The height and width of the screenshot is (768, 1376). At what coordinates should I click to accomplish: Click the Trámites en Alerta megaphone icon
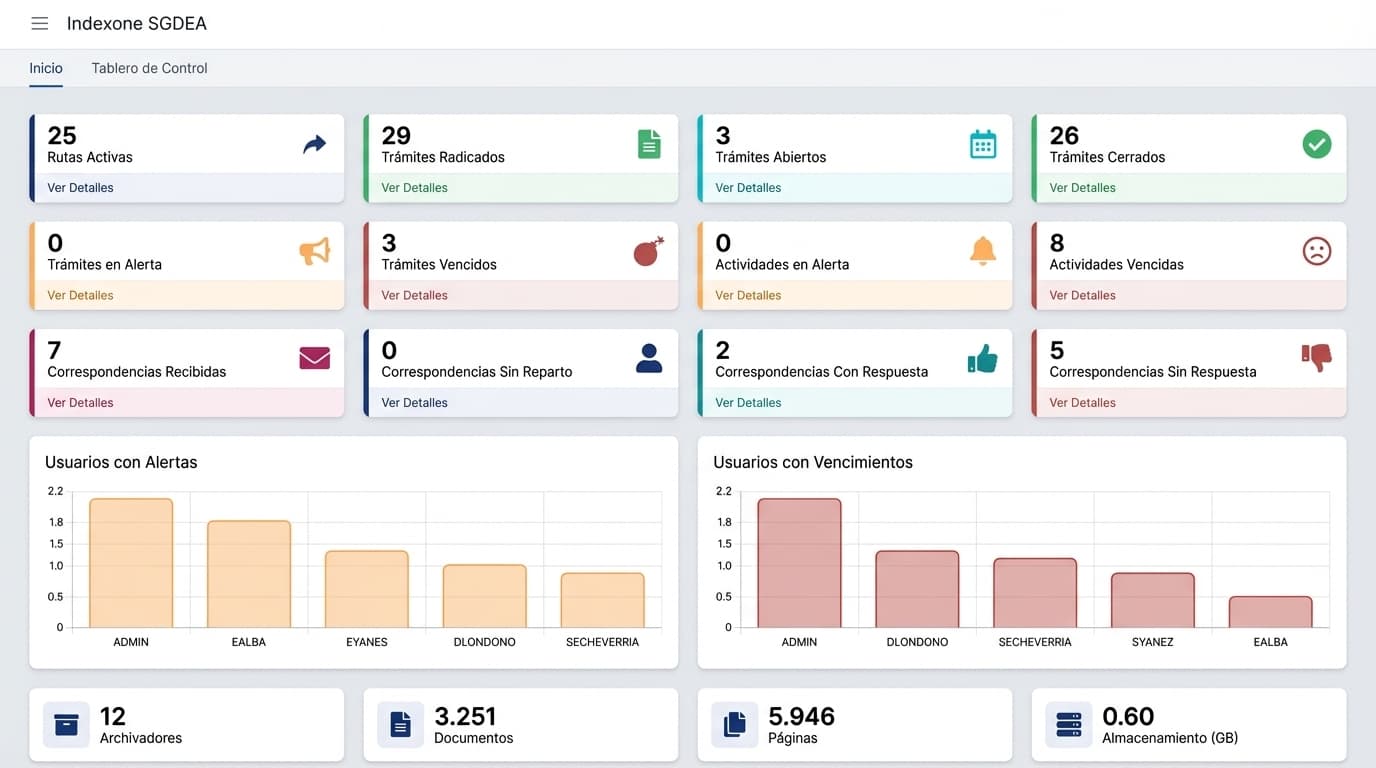pos(315,251)
